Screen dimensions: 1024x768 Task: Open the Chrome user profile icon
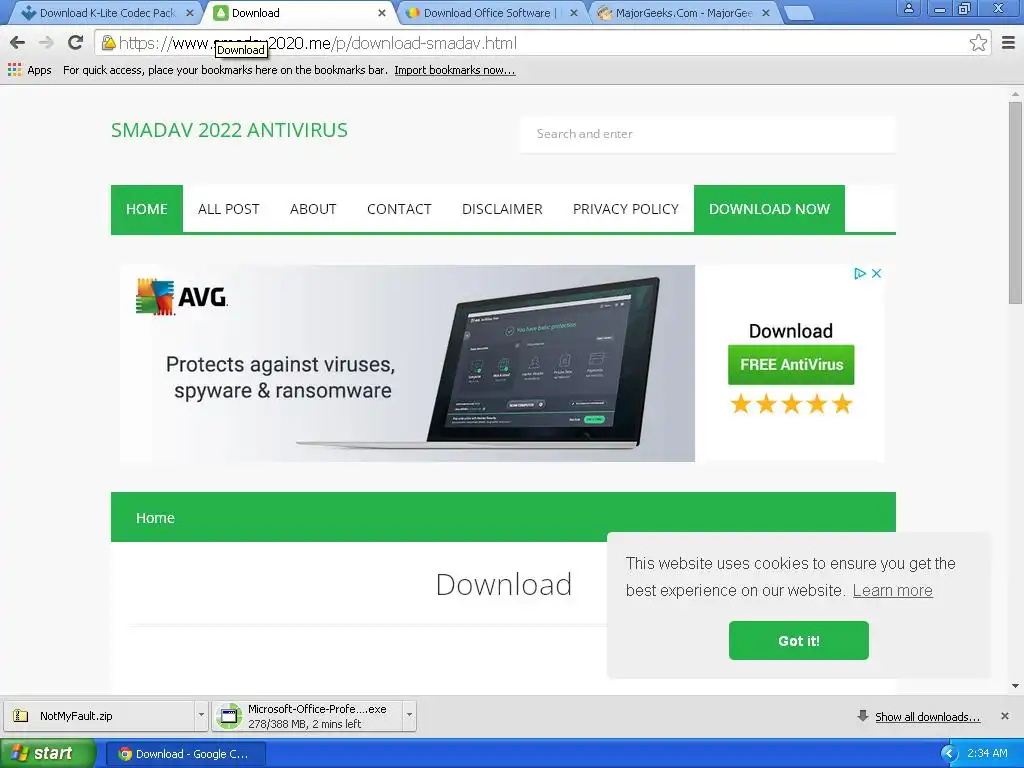pos(908,9)
